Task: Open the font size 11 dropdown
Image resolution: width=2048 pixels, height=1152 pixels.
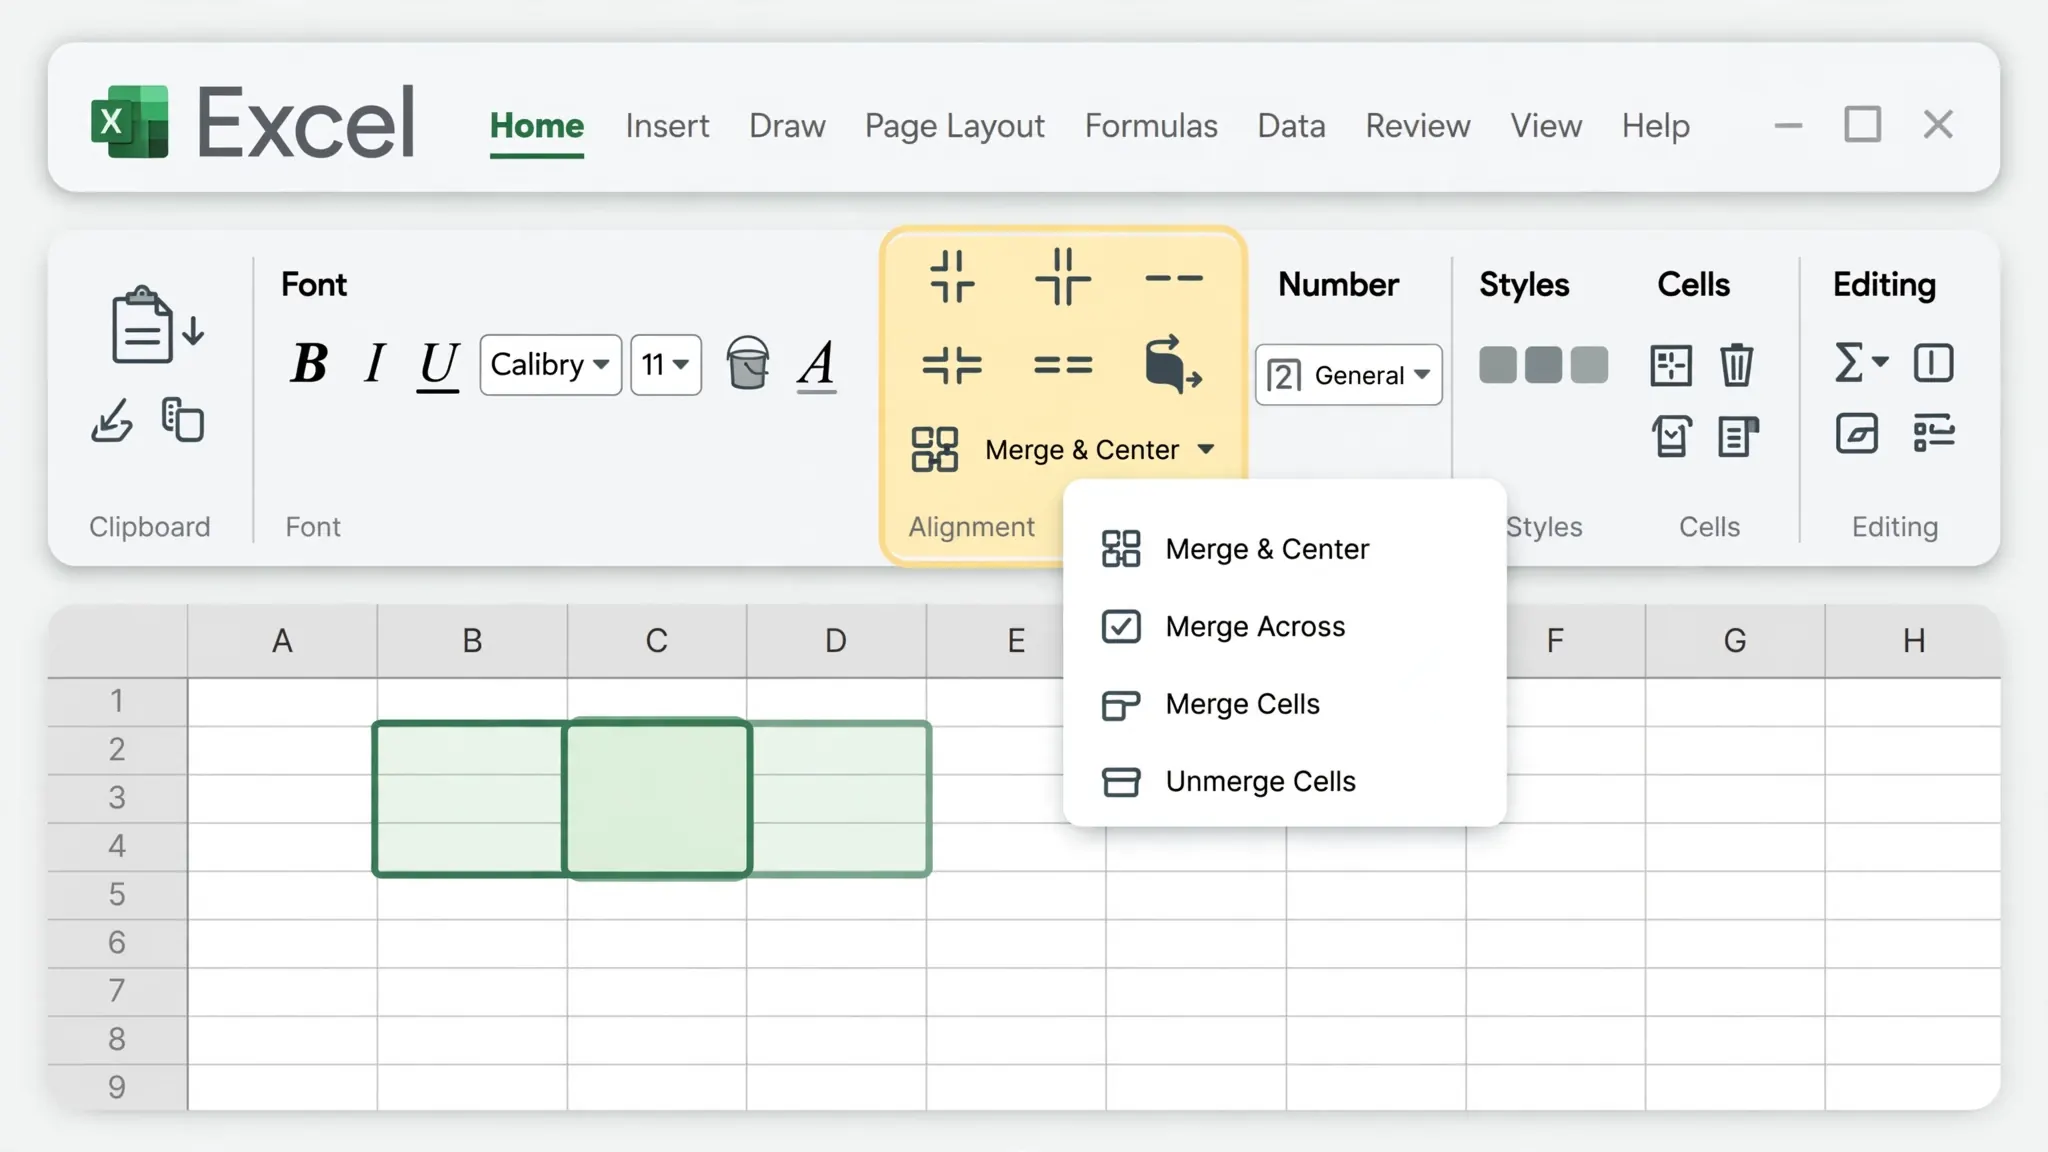Action: (x=666, y=365)
